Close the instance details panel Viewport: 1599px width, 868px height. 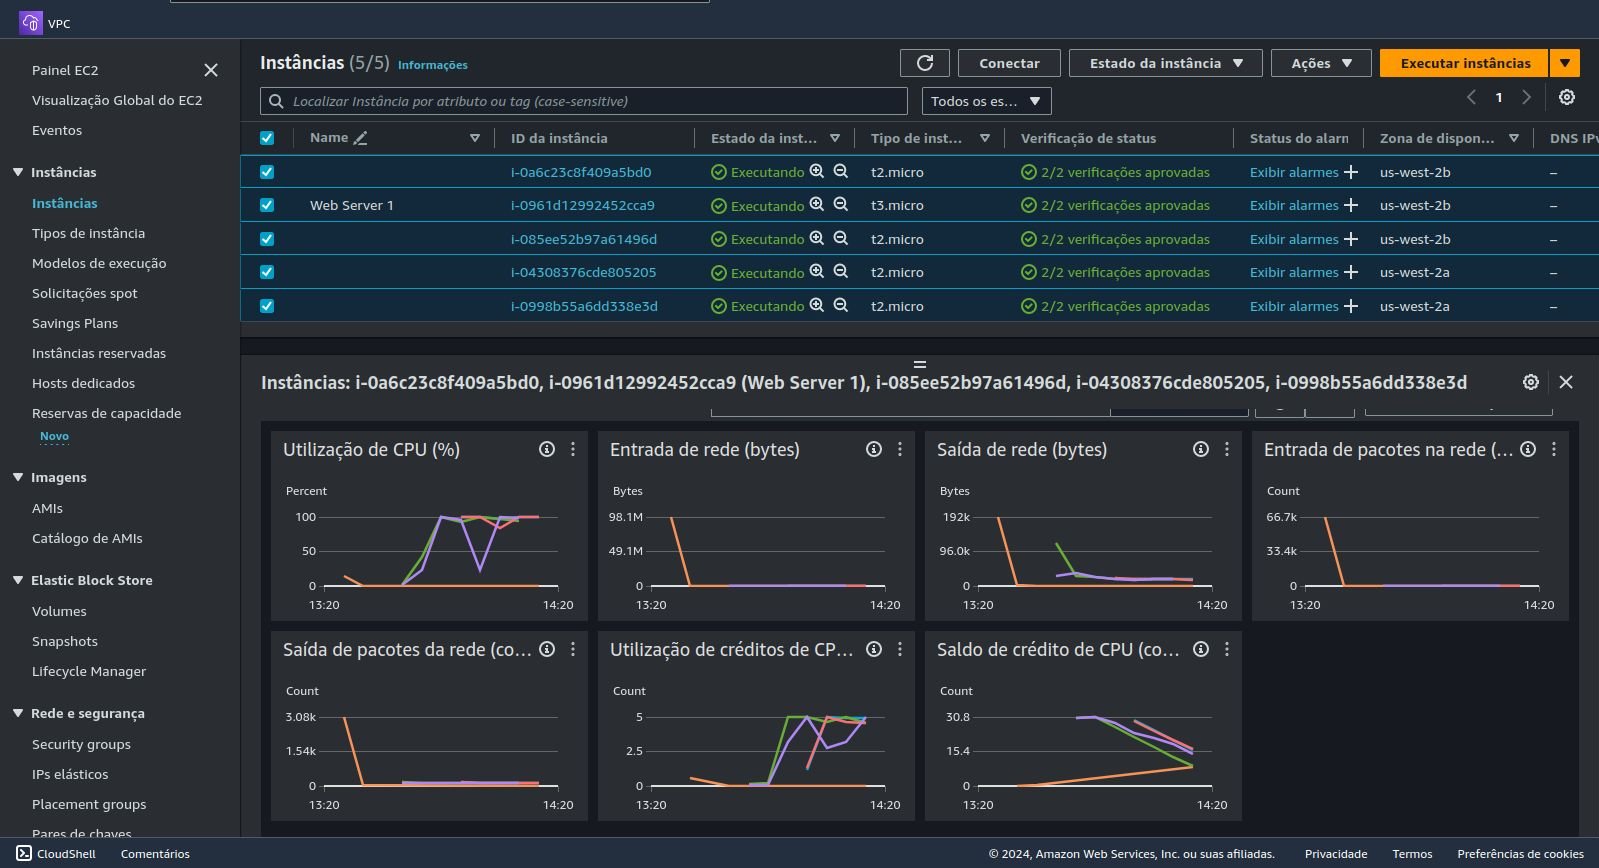pyautogui.click(x=1566, y=382)
